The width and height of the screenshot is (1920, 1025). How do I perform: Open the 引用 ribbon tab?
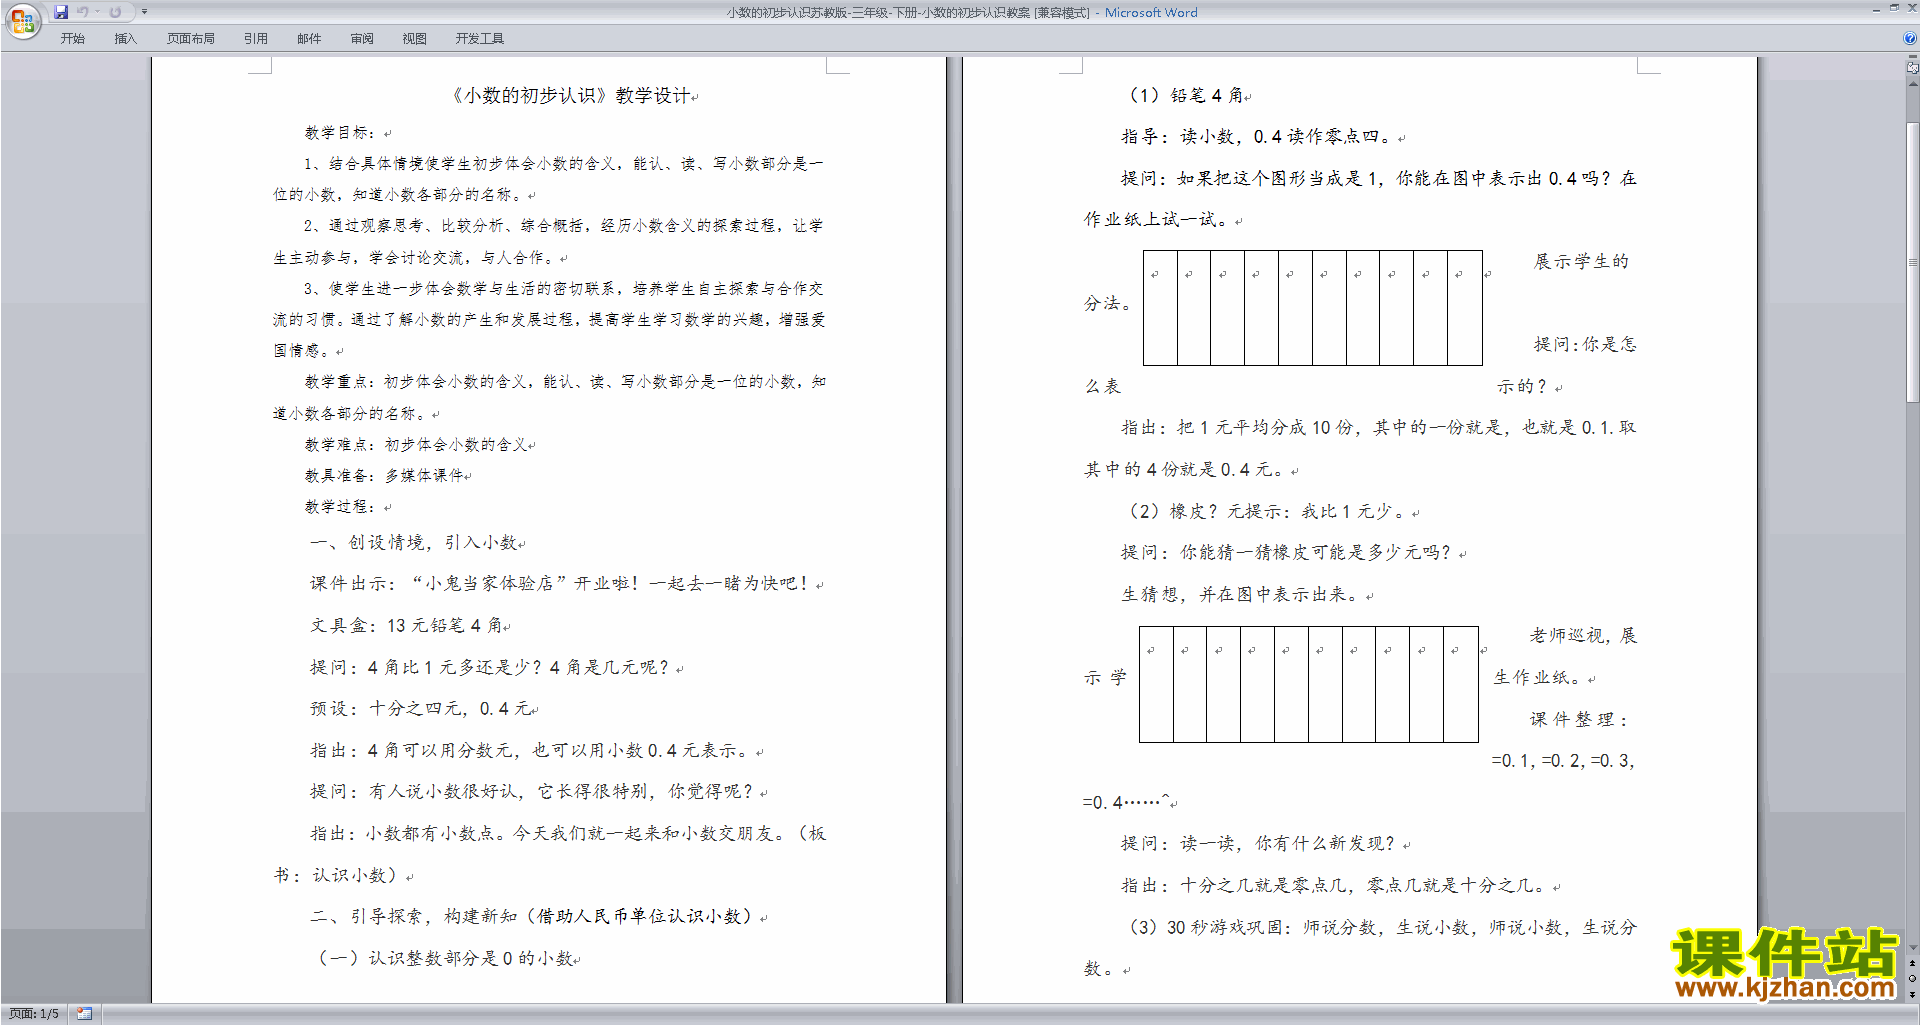click(256, 39)
